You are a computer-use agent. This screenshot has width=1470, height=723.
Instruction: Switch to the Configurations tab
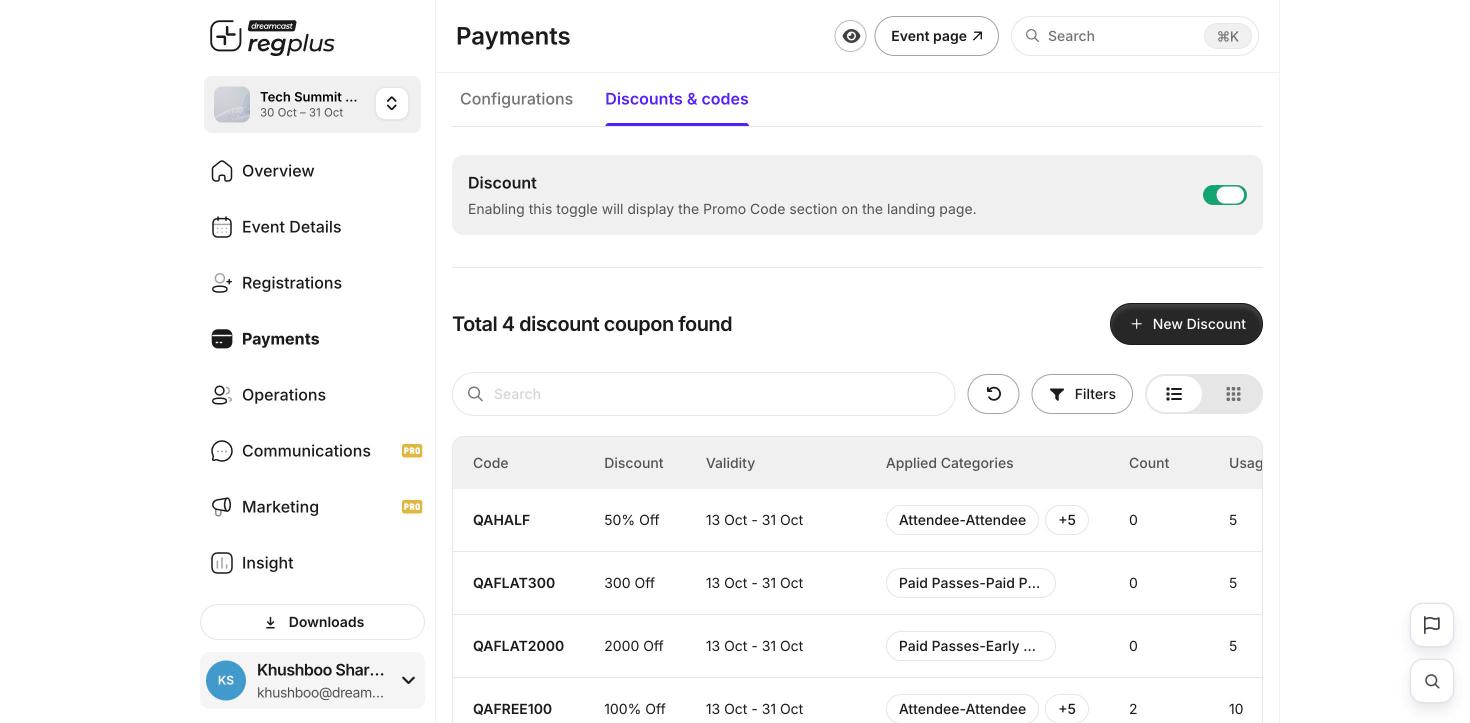(516, 99)
